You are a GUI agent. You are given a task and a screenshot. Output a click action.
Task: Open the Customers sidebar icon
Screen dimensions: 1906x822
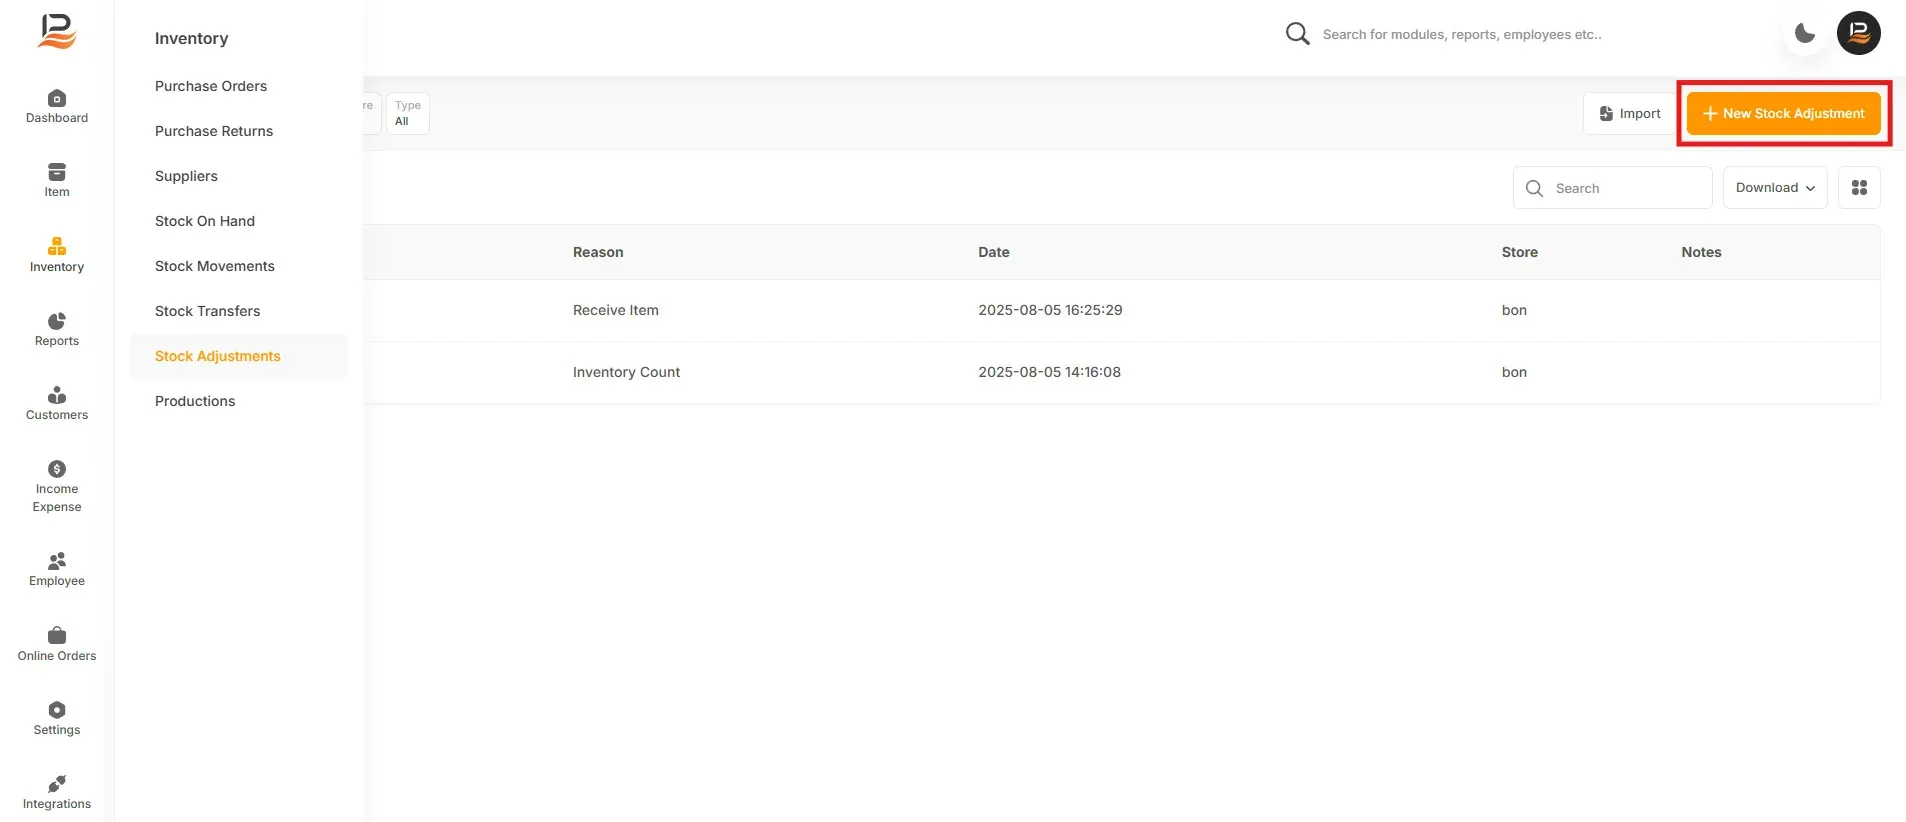tap(57, 395)
